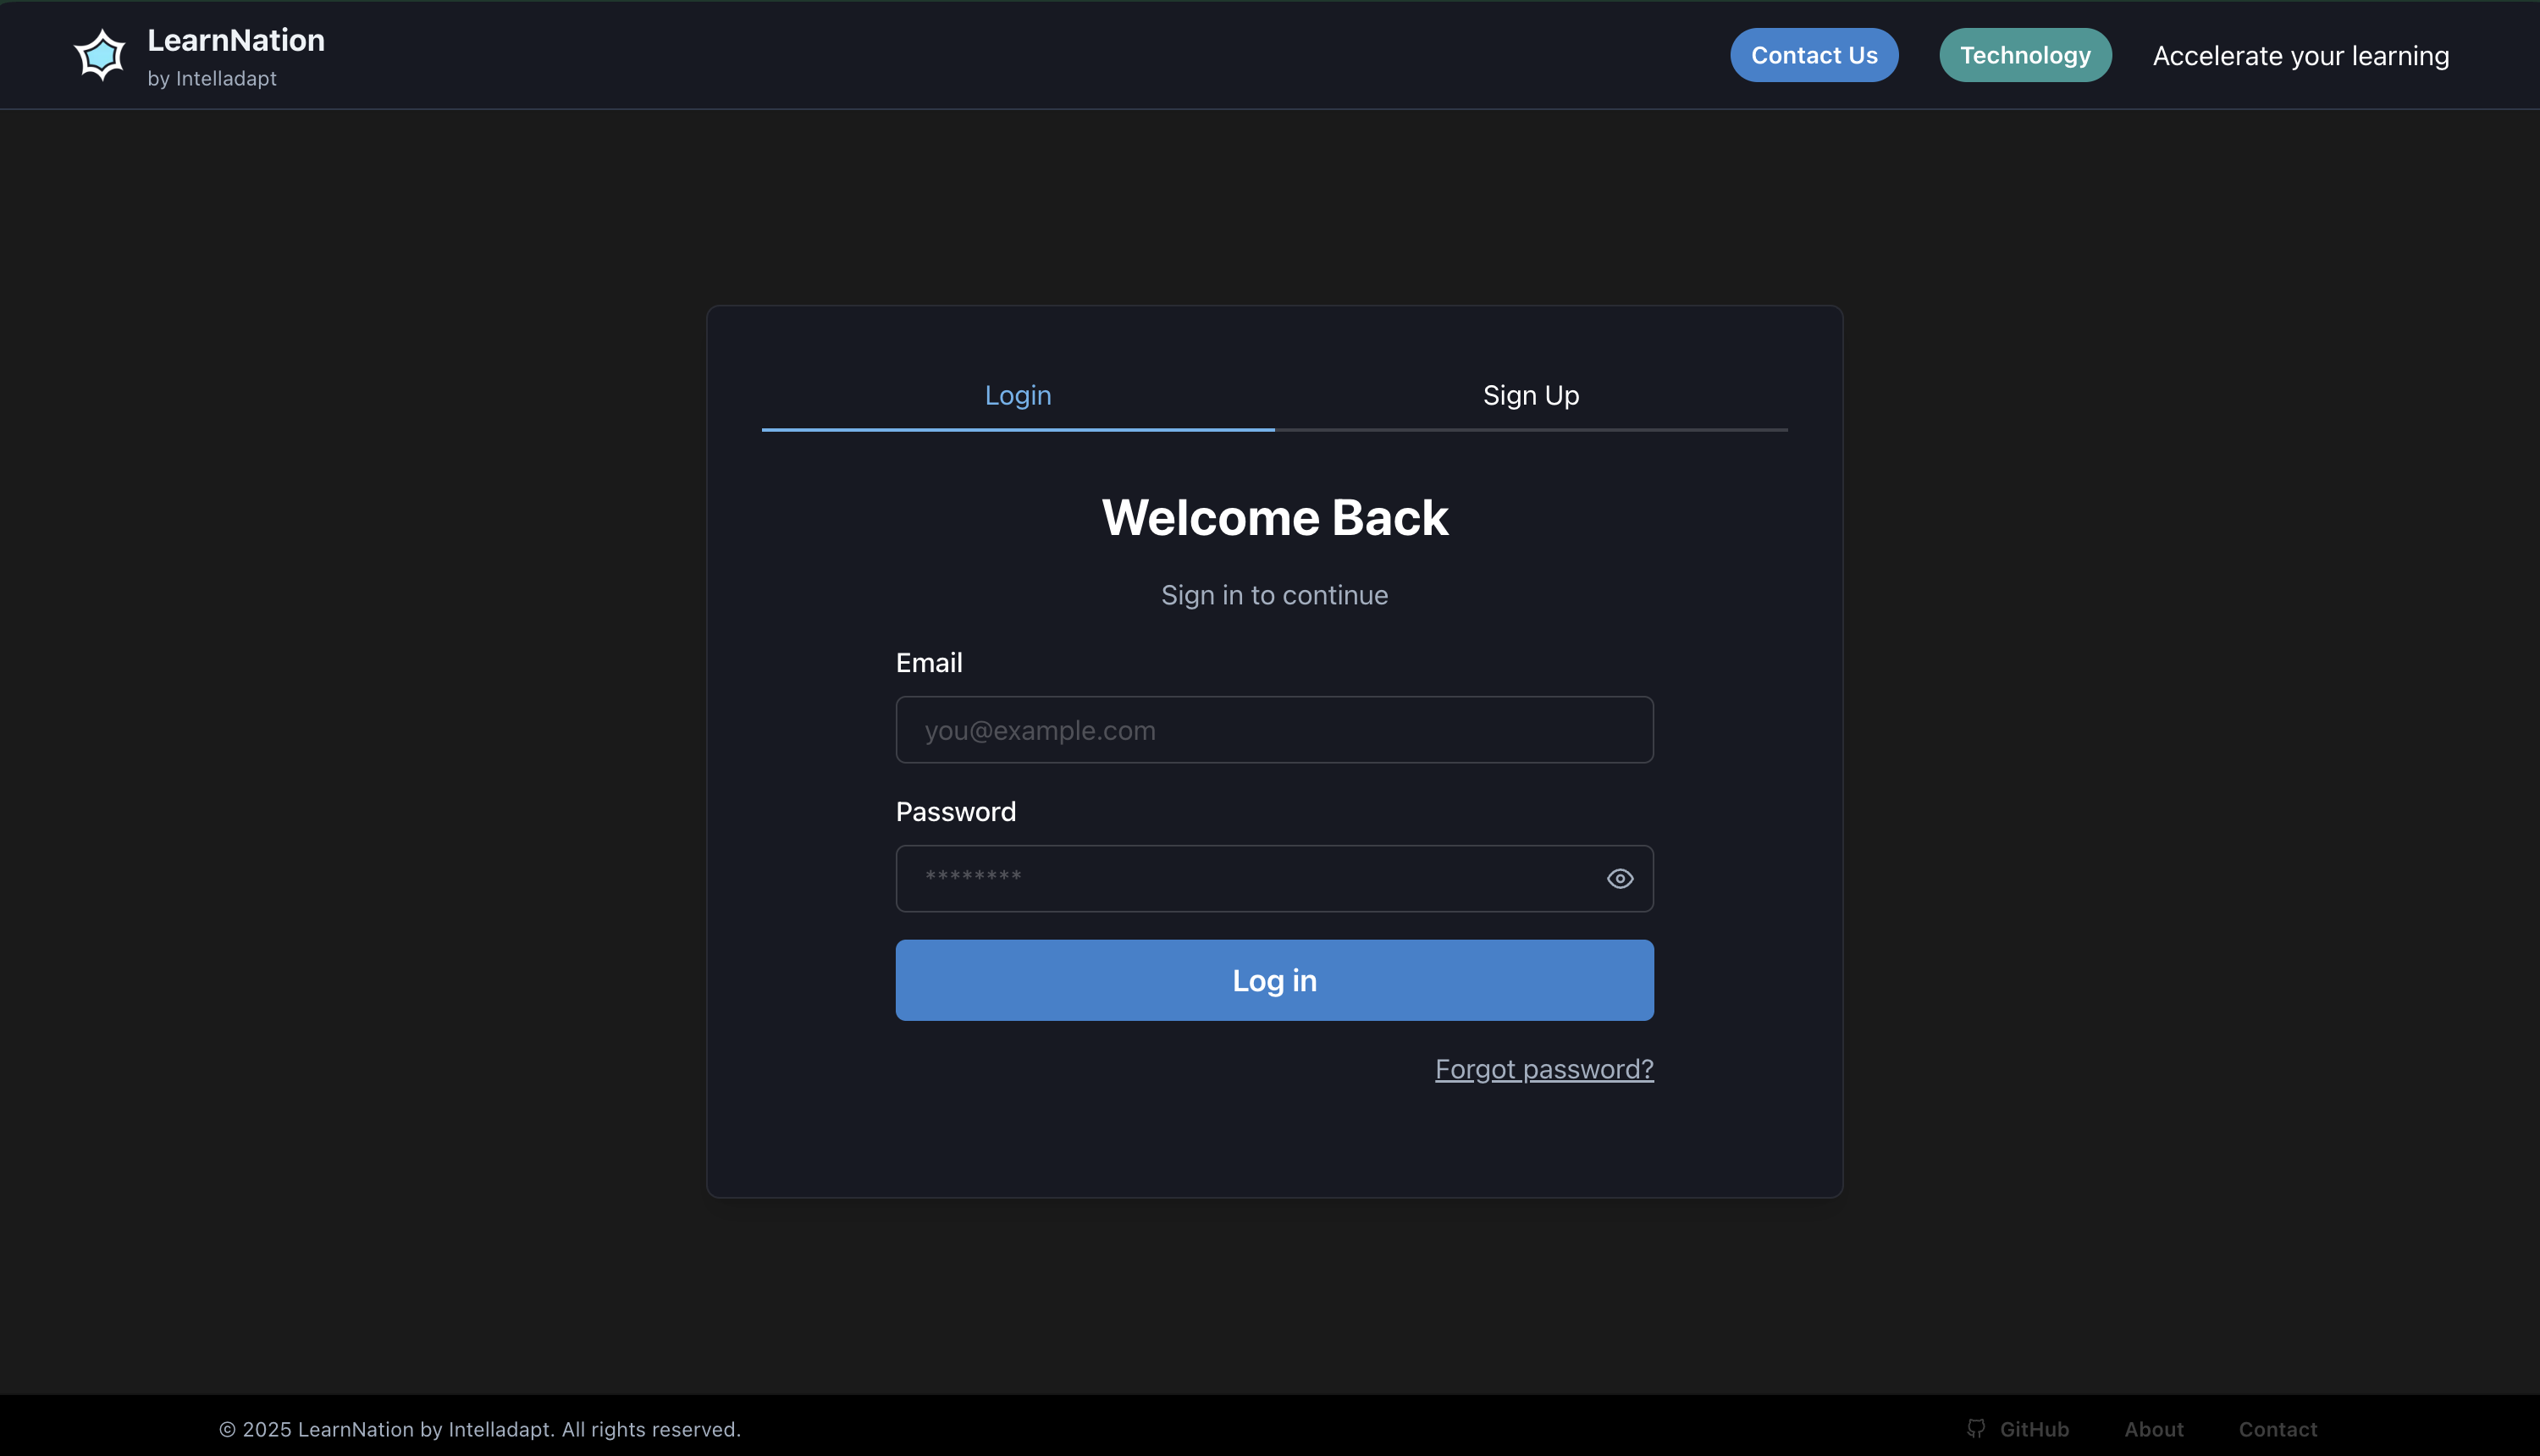
Task: Select the Login tab
Action: pos(1017,395)
